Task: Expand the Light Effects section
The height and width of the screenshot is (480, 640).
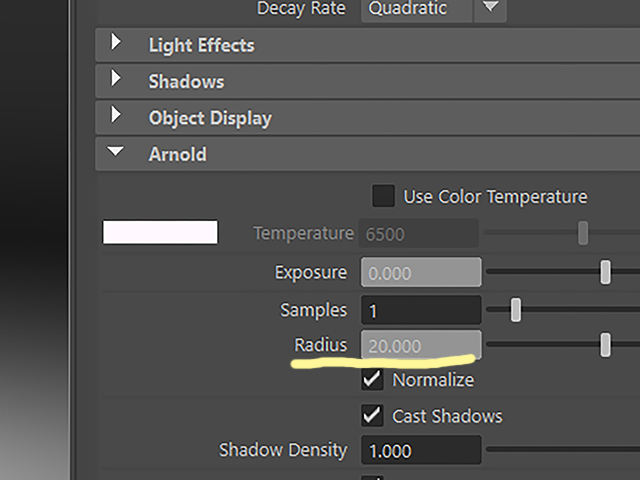Action: (x=116, y=42)
